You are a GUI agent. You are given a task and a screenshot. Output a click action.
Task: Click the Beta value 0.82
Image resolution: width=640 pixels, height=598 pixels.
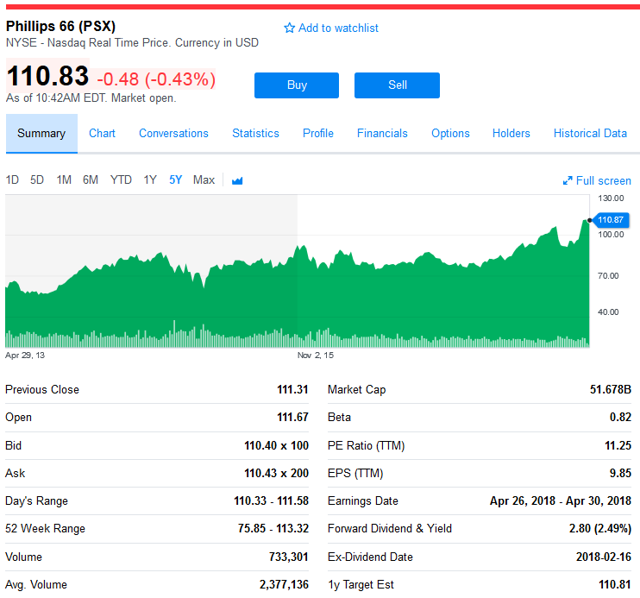620,417
